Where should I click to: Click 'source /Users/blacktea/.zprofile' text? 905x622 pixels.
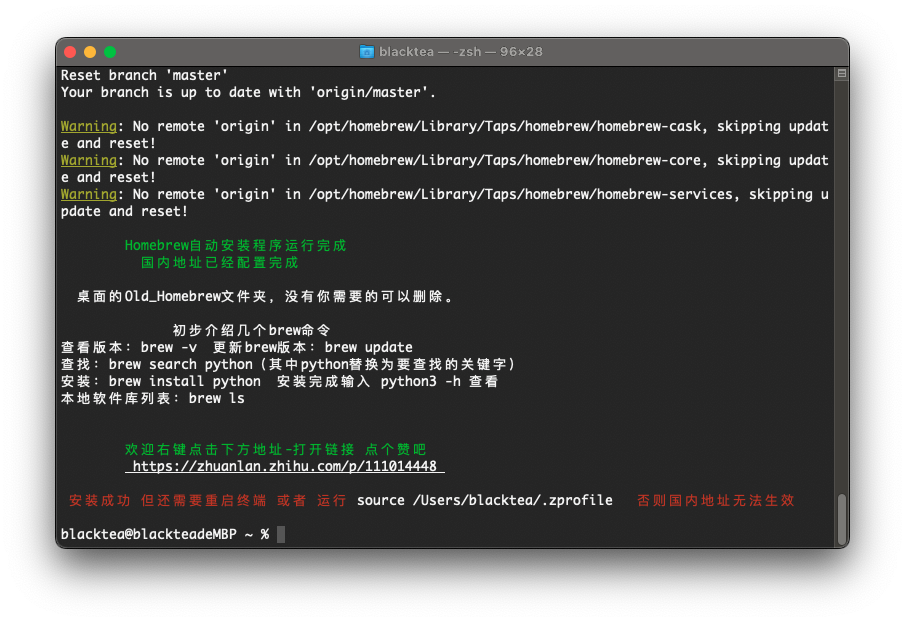(485, 500)
